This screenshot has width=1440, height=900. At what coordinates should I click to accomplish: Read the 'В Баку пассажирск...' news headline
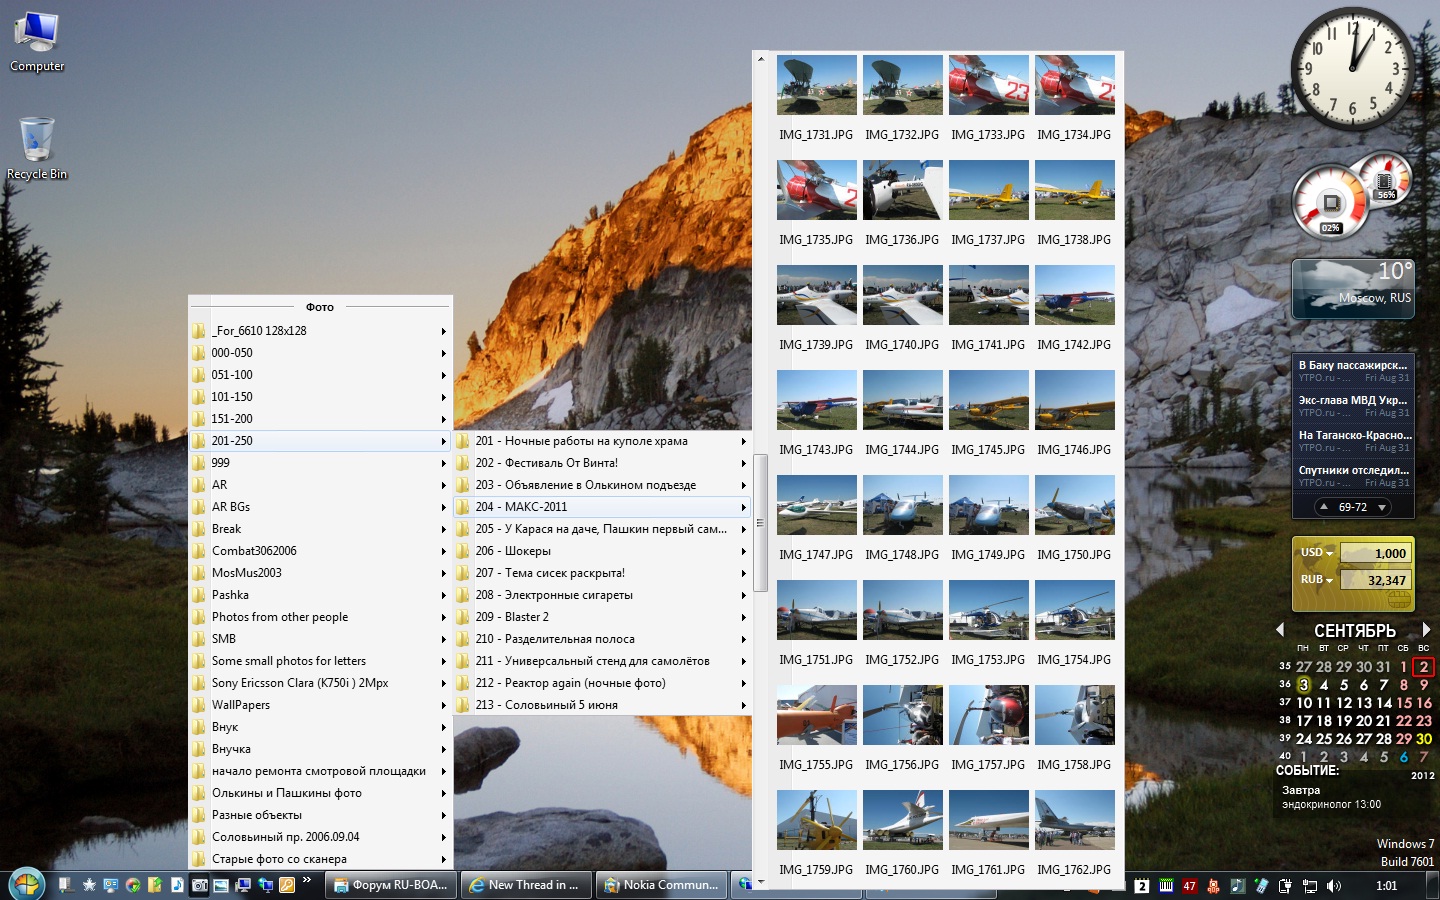tap(1352, 365)
